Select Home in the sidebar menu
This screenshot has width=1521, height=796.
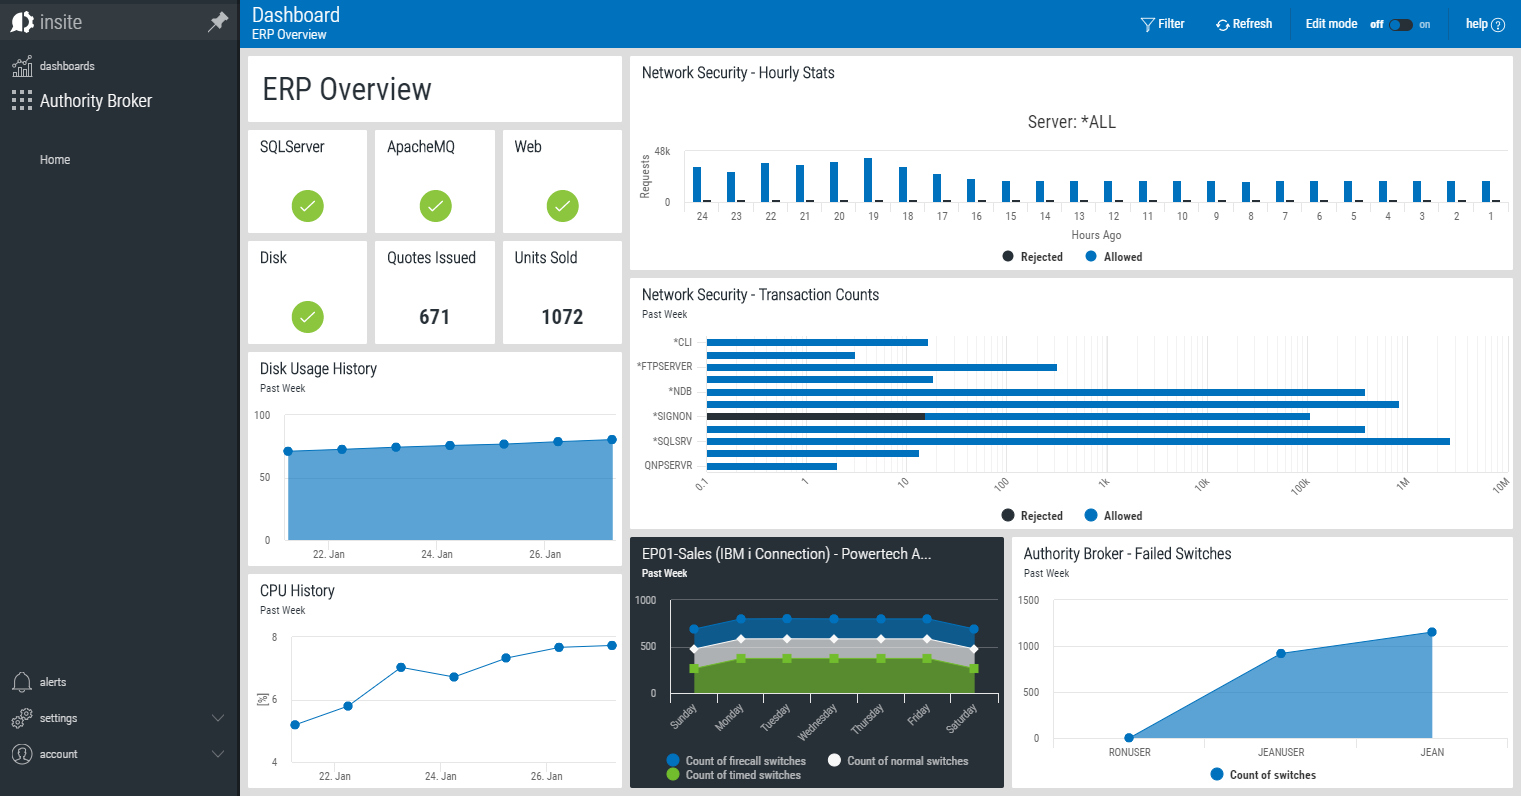(55, 160)
